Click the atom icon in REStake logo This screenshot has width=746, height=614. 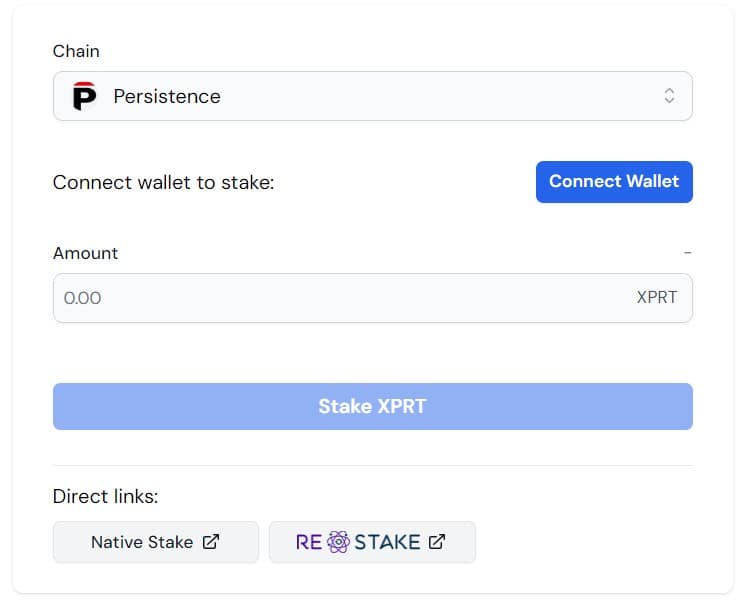pos(338,542)
